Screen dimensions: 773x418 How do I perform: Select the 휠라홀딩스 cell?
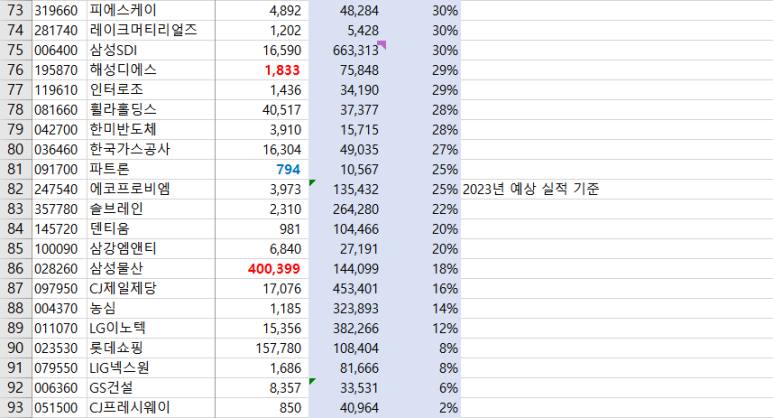tap(151, 110)
